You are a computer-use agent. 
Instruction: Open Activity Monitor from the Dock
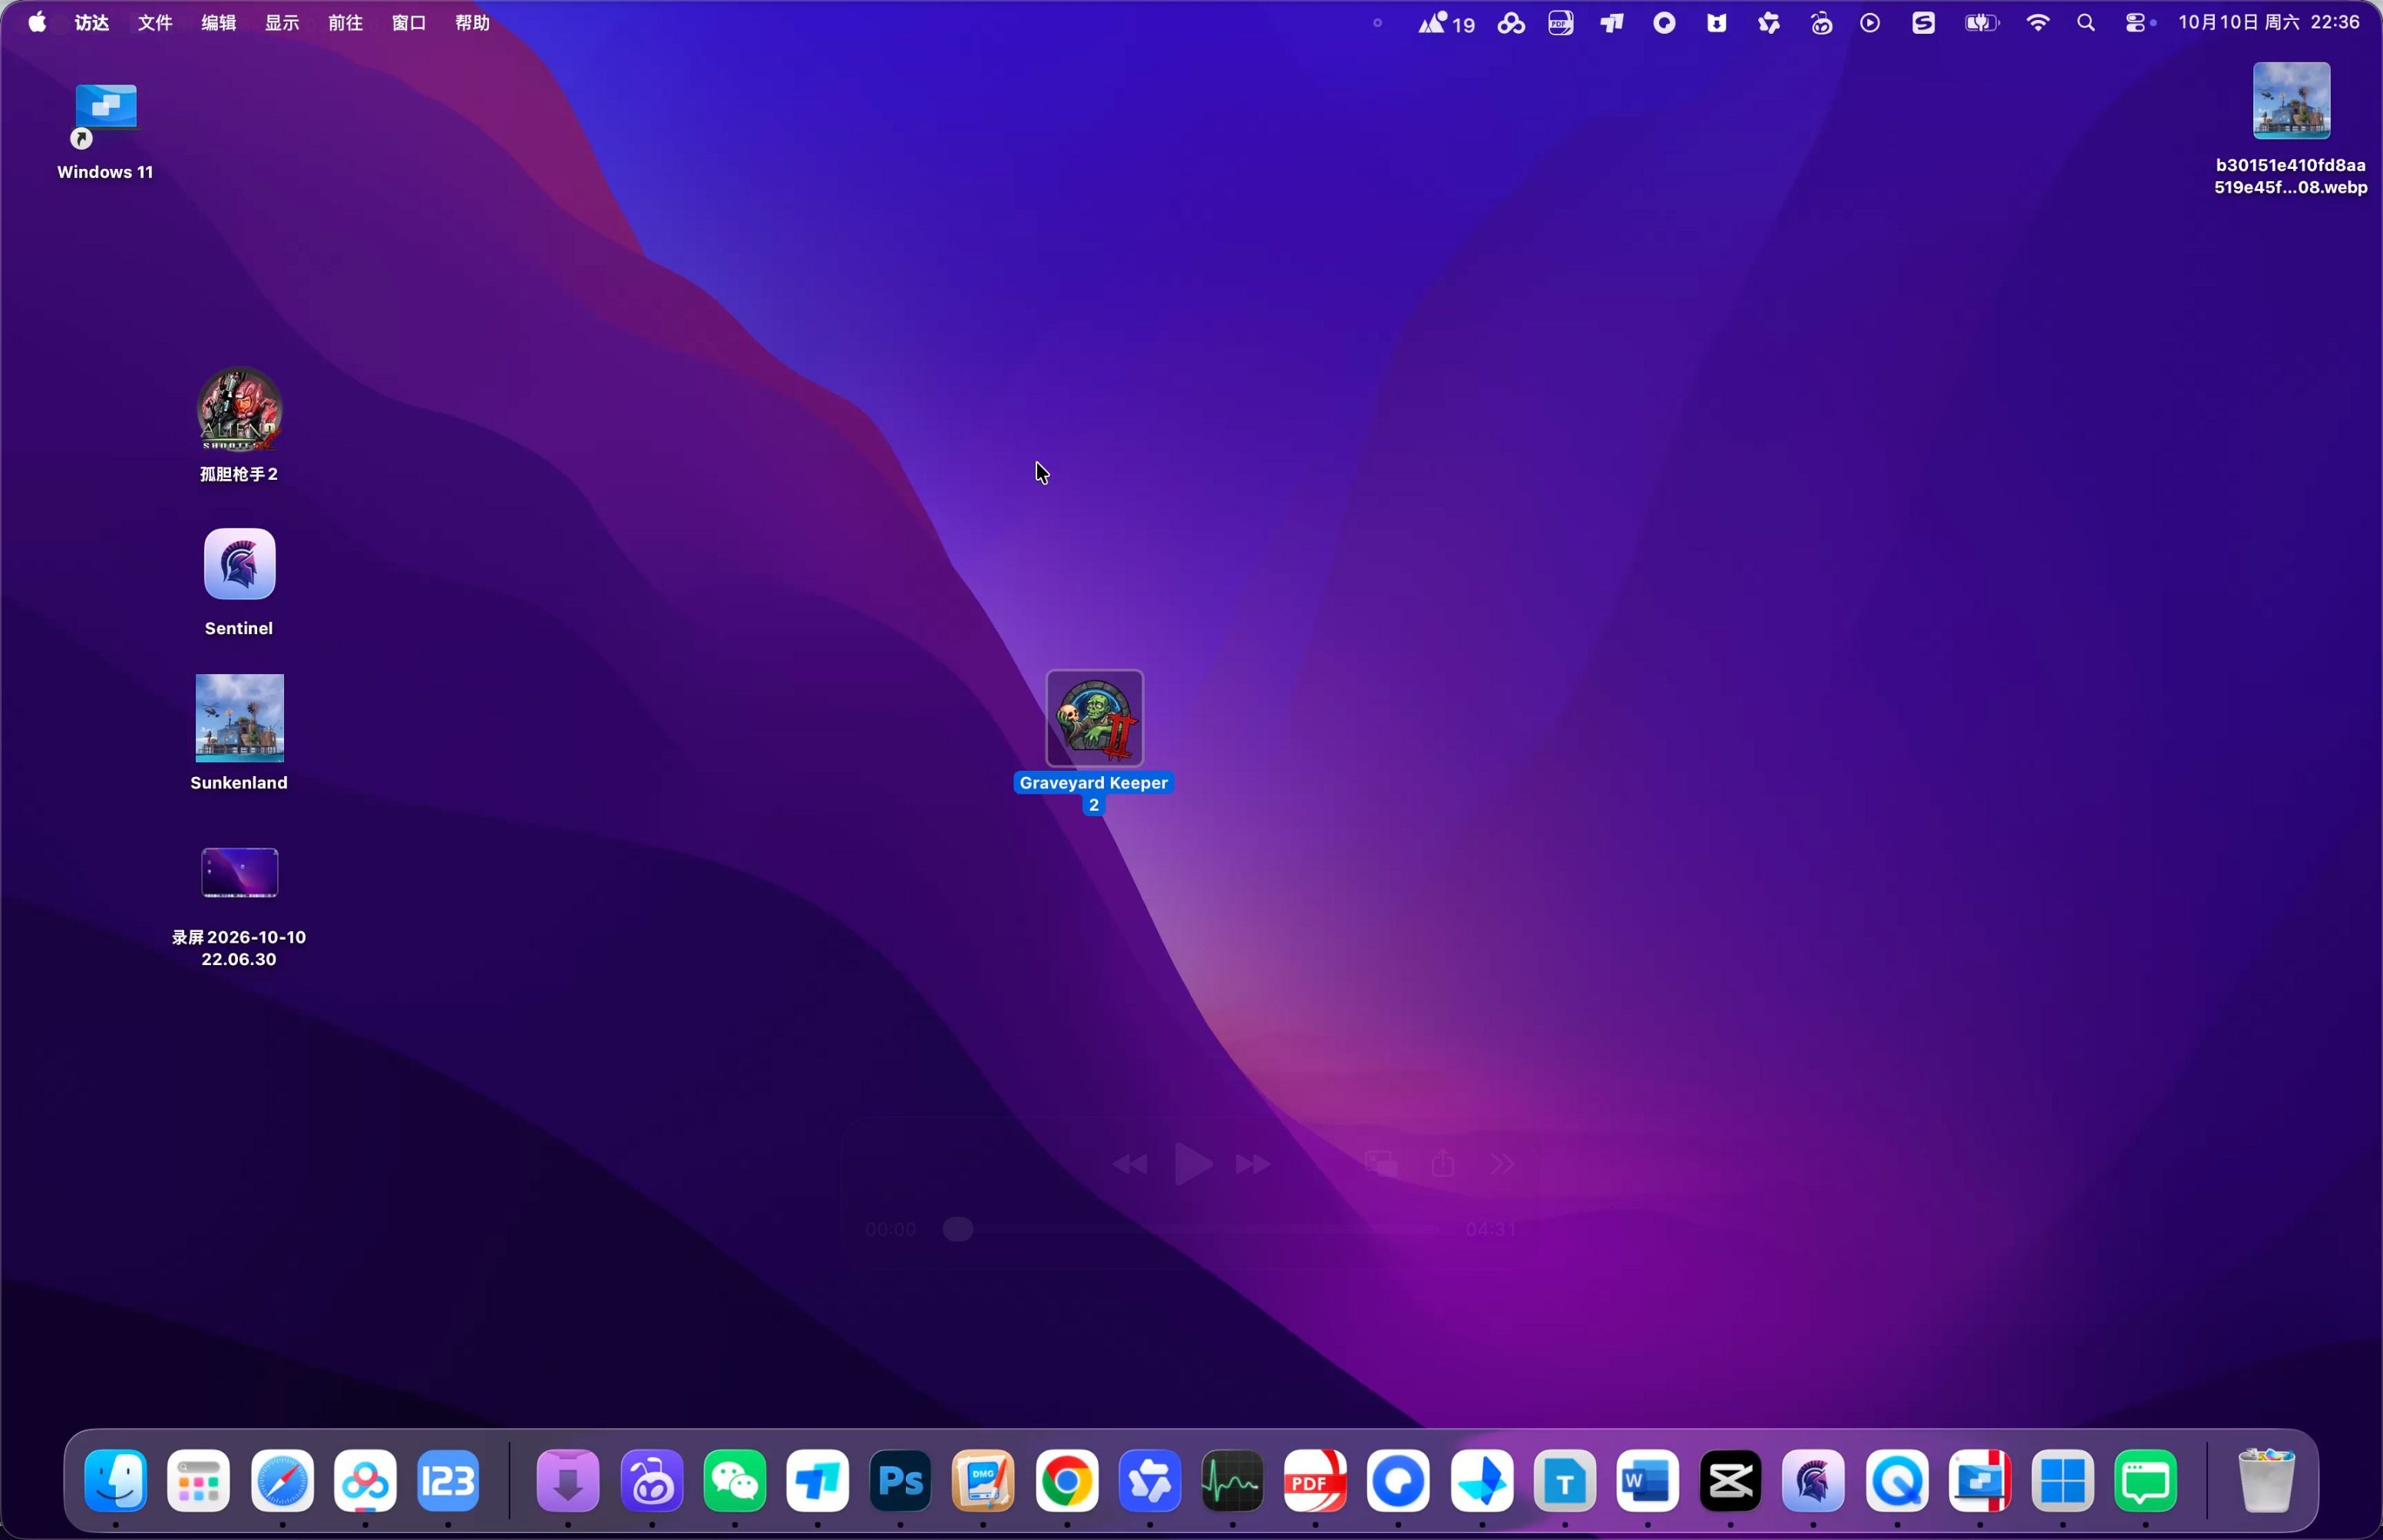click(1232, 1481)
